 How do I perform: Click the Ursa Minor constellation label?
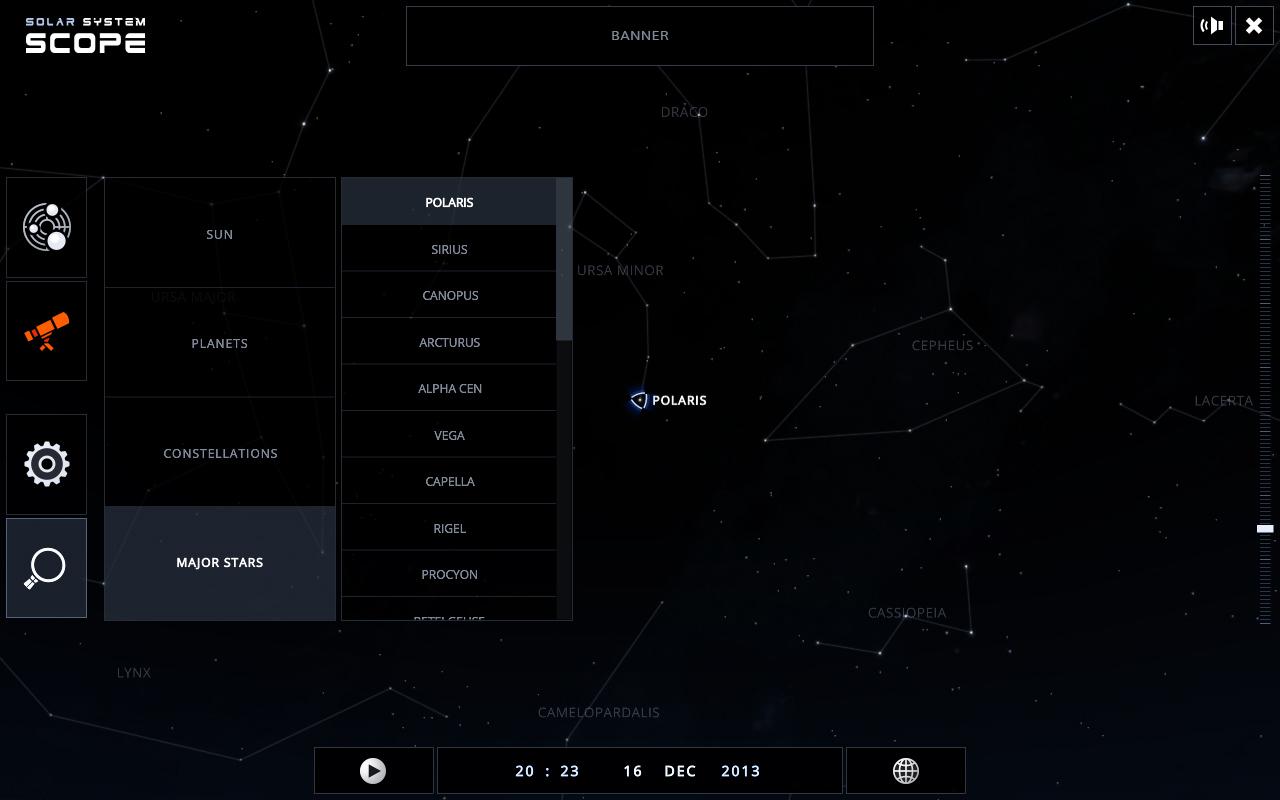coord(620,270)
